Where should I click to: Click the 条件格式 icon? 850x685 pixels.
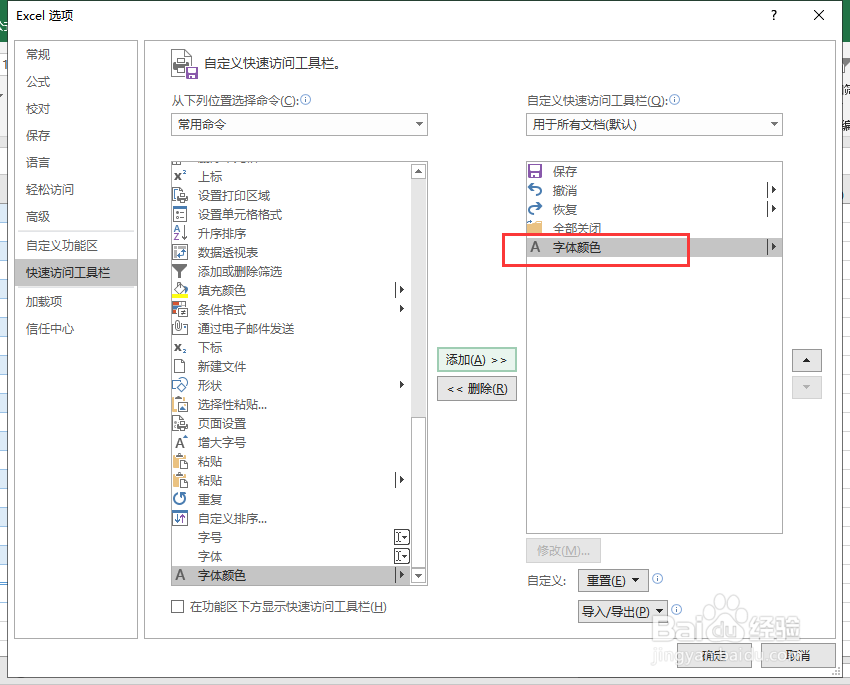coord(180,309)
